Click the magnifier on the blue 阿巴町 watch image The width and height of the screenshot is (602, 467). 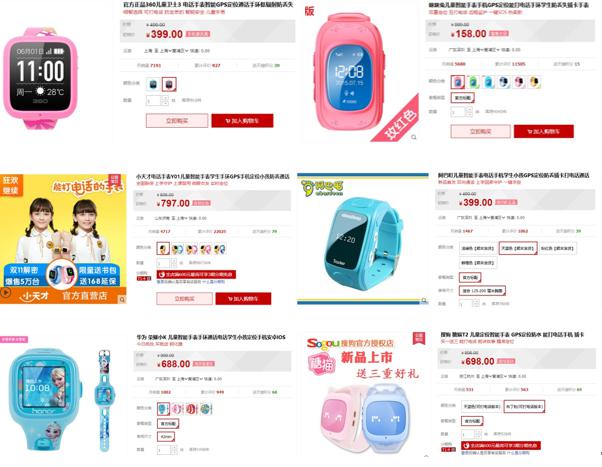[x=424, y=300]
